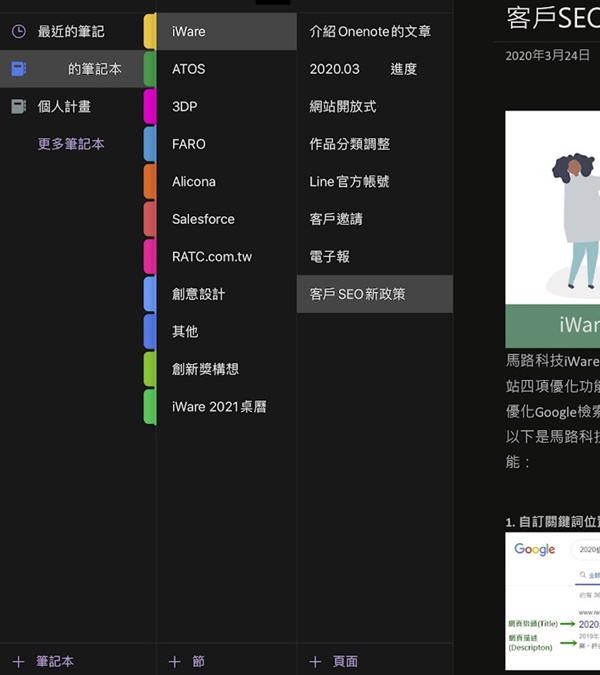The width and height of the screenshot is (600, 675).
Task: Open 最近的筆記 list
Action: tap(71, 31)
